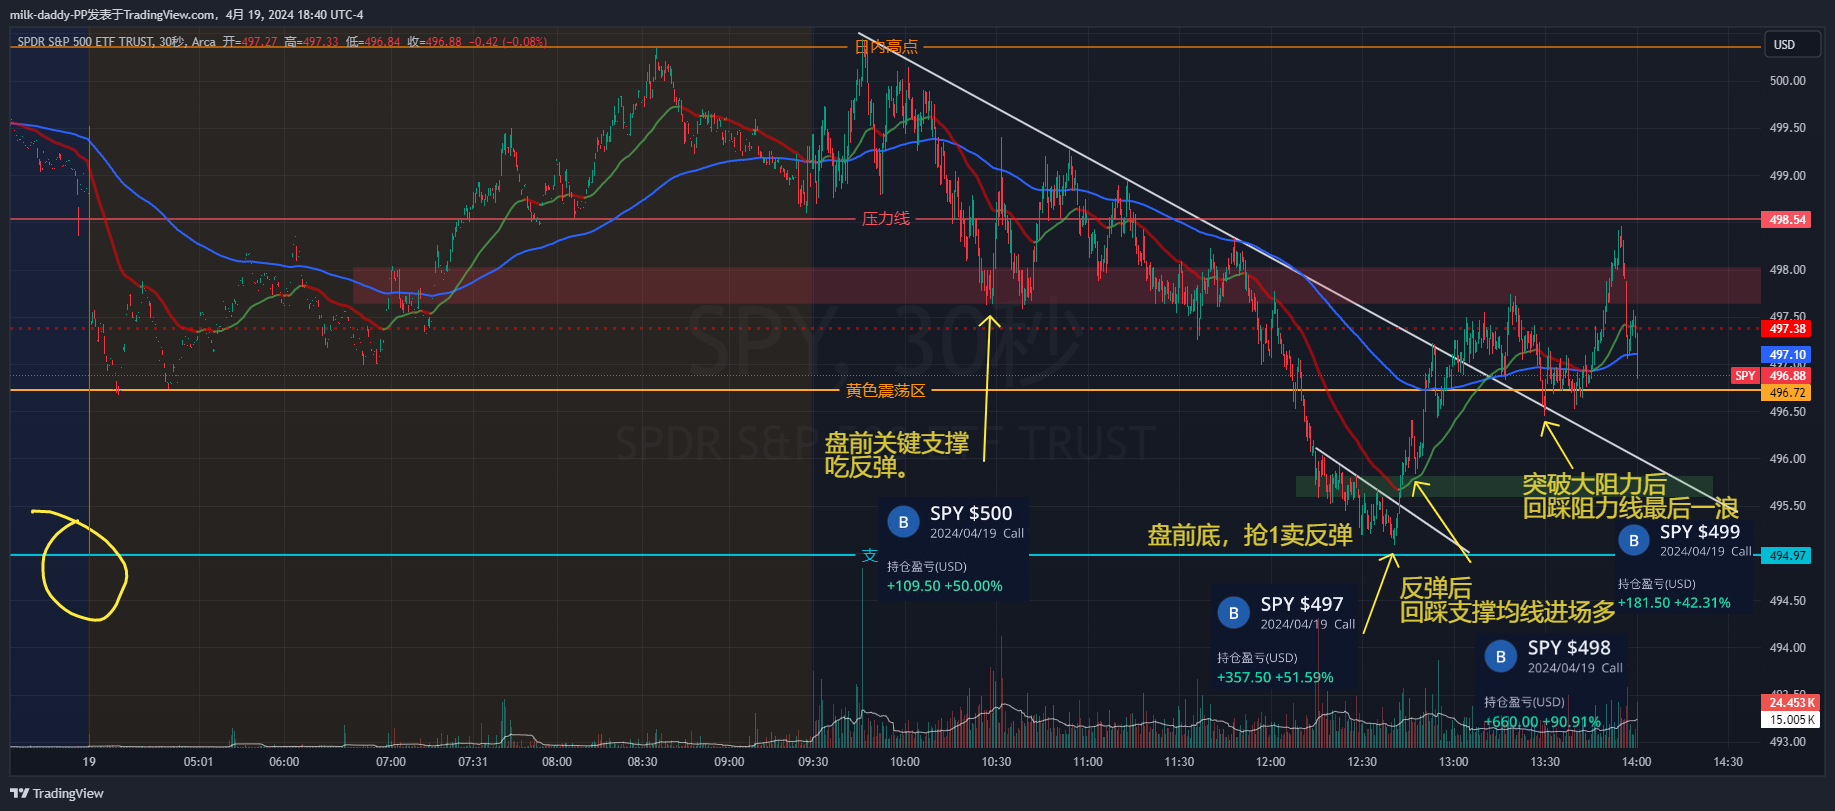Click the B icon on SPY $498 card
This screenshot has height=811, width=1835.
pos(1500,657)
